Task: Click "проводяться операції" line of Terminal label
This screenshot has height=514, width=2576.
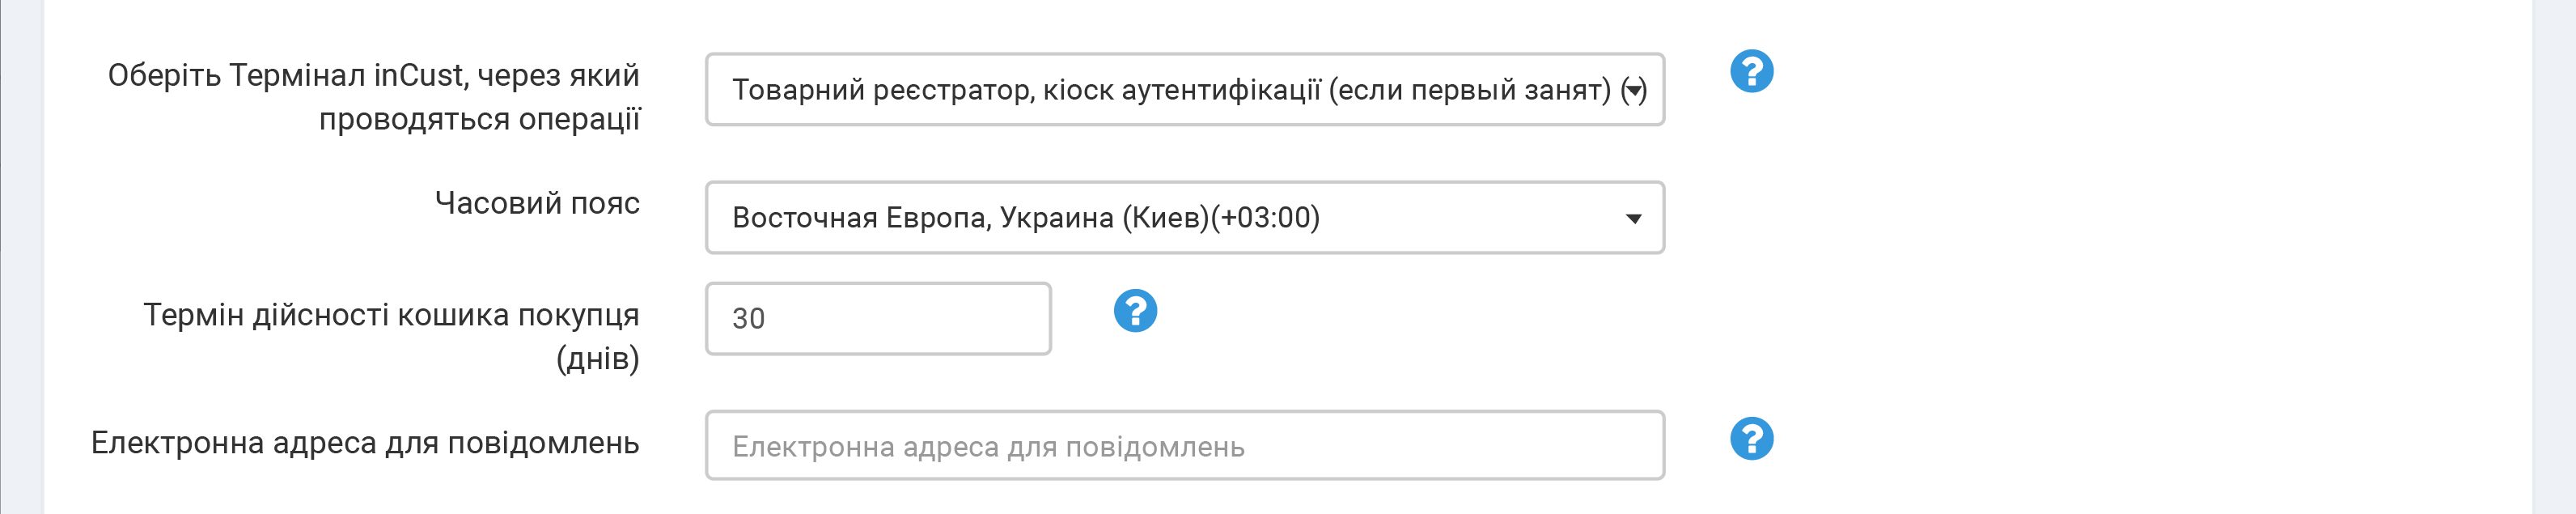Action: [479, 119]
